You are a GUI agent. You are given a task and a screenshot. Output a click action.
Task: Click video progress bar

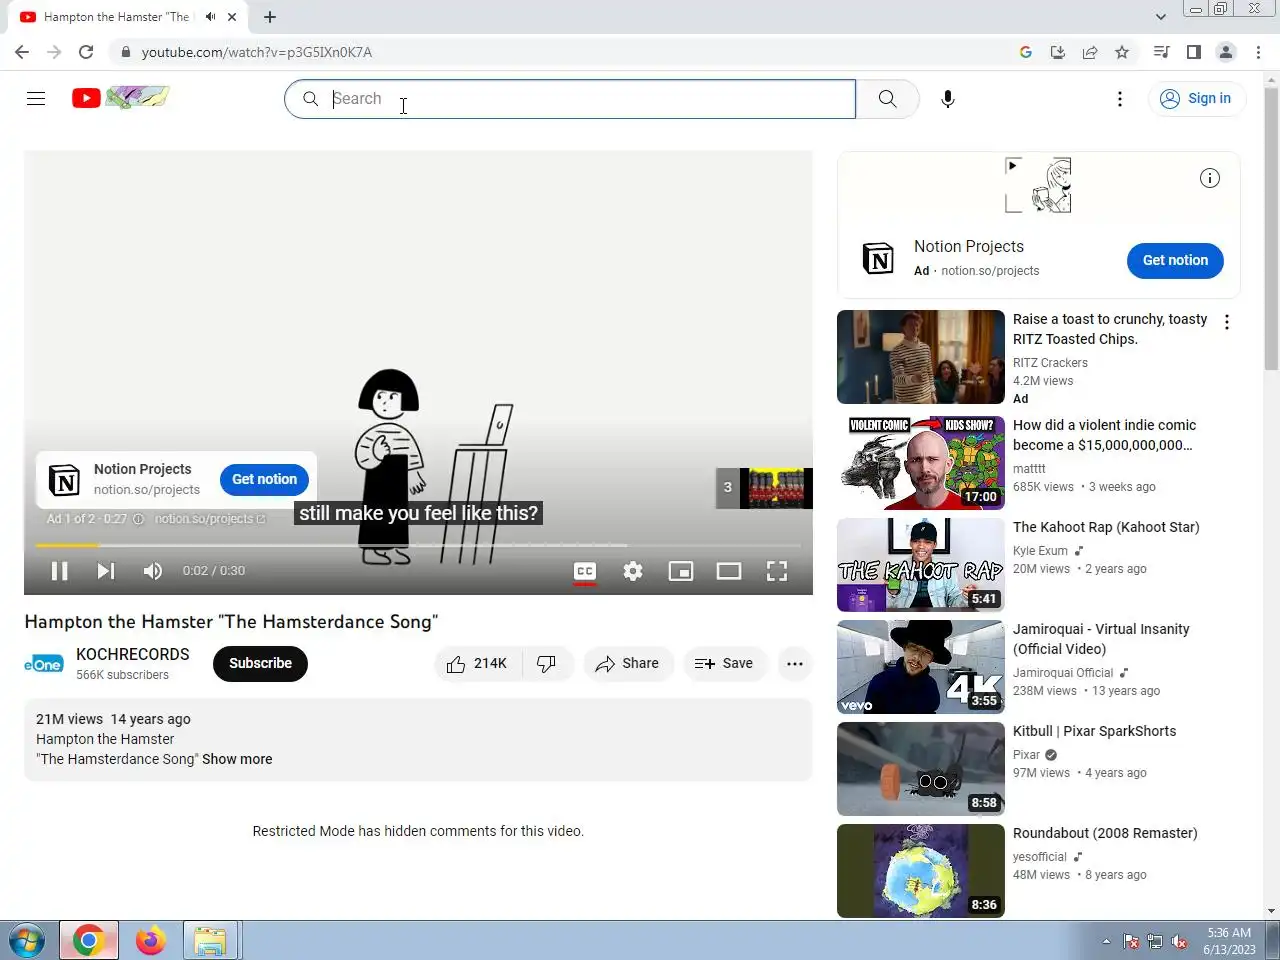pyautogui.click(x=418, y=545)
